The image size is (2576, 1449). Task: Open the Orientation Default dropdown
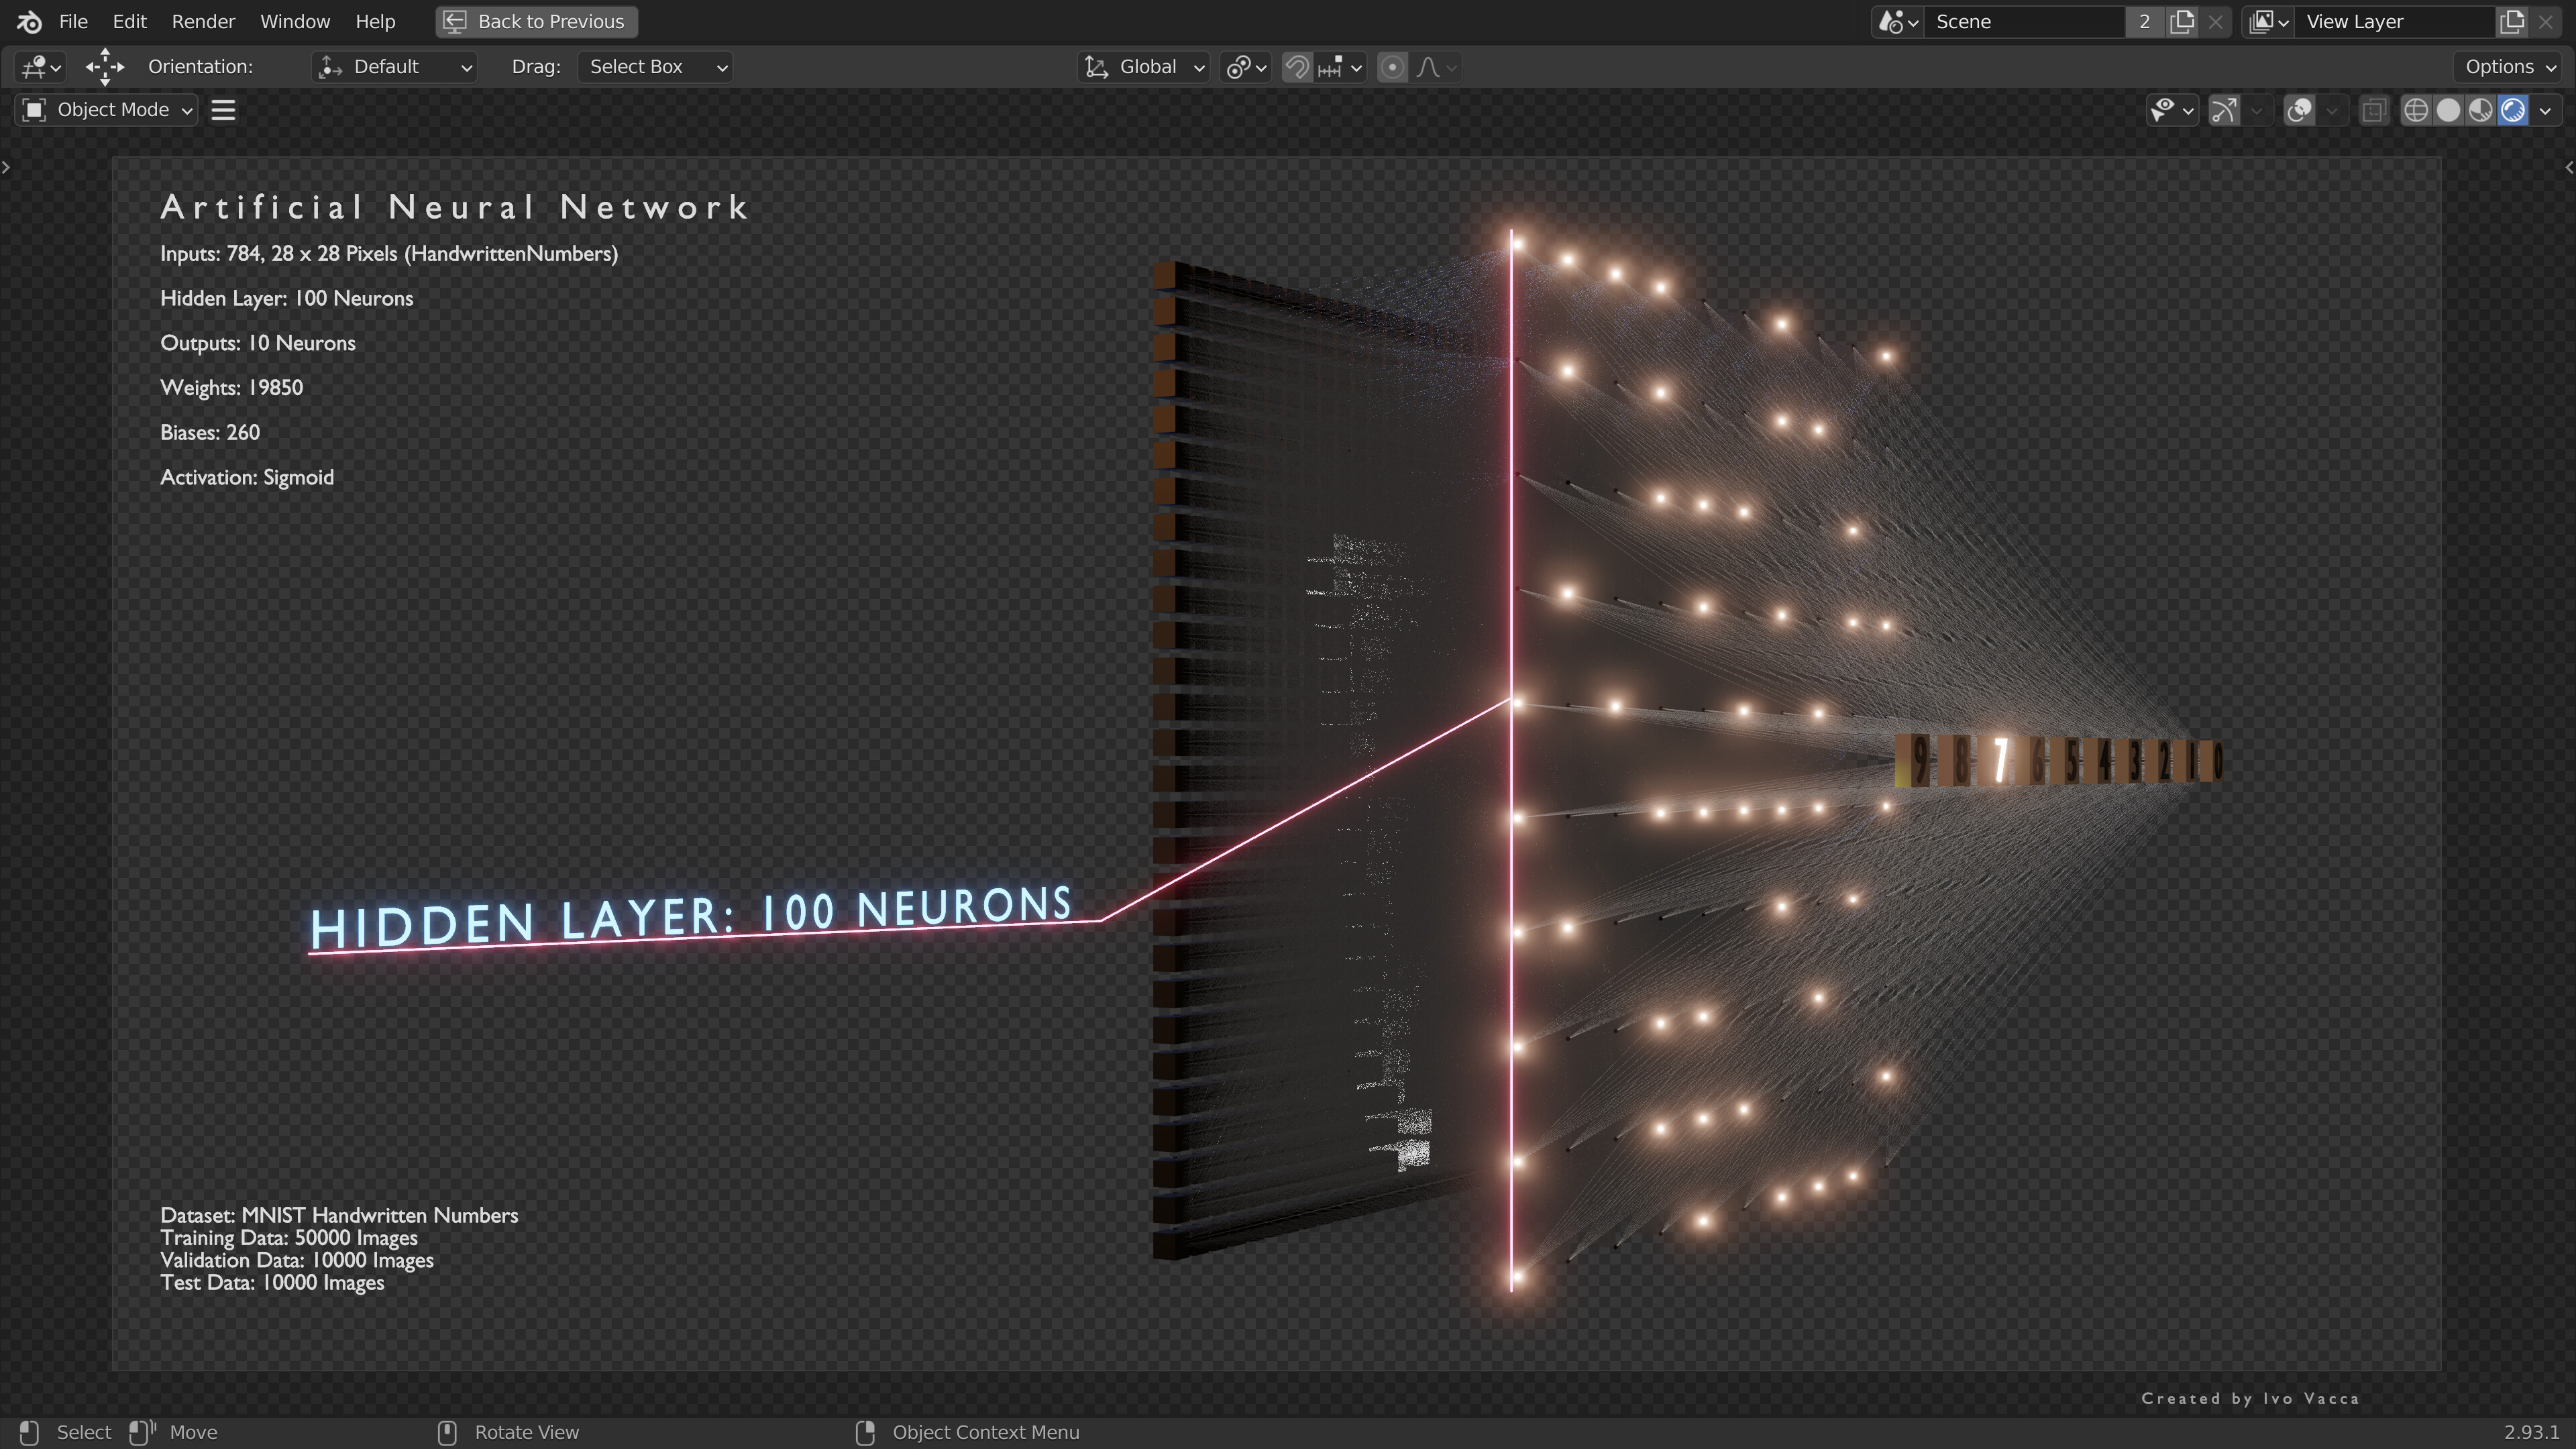(x=393, y=67)
